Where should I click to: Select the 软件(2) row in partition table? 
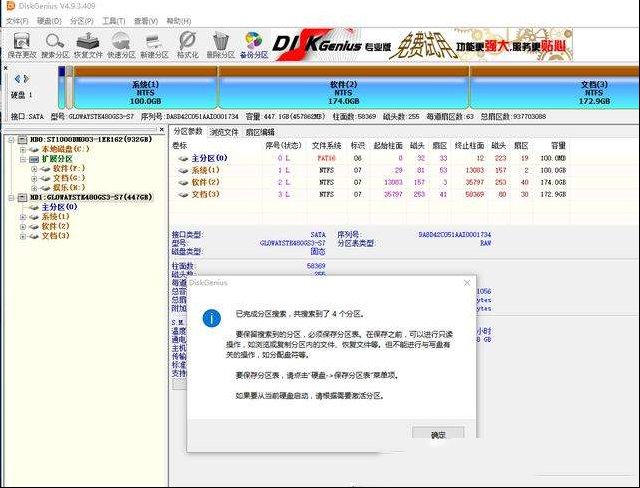[x=369, y=182]
